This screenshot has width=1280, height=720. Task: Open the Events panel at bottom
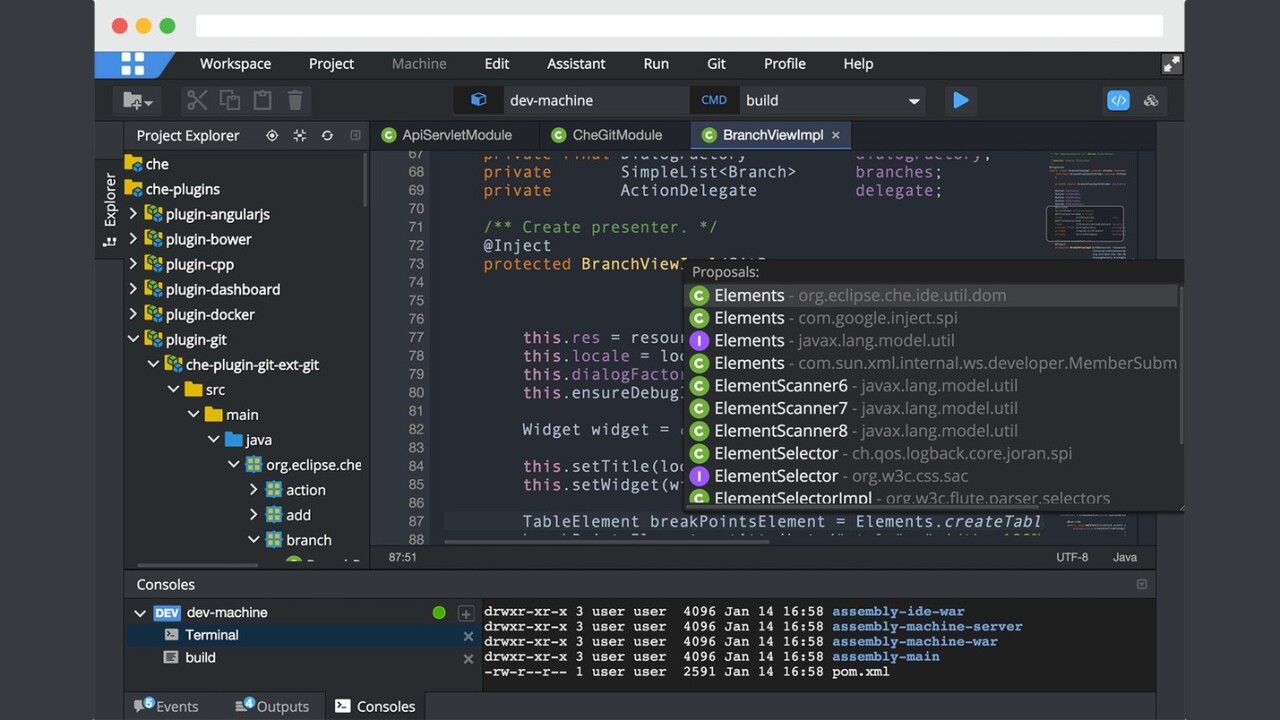167,706
